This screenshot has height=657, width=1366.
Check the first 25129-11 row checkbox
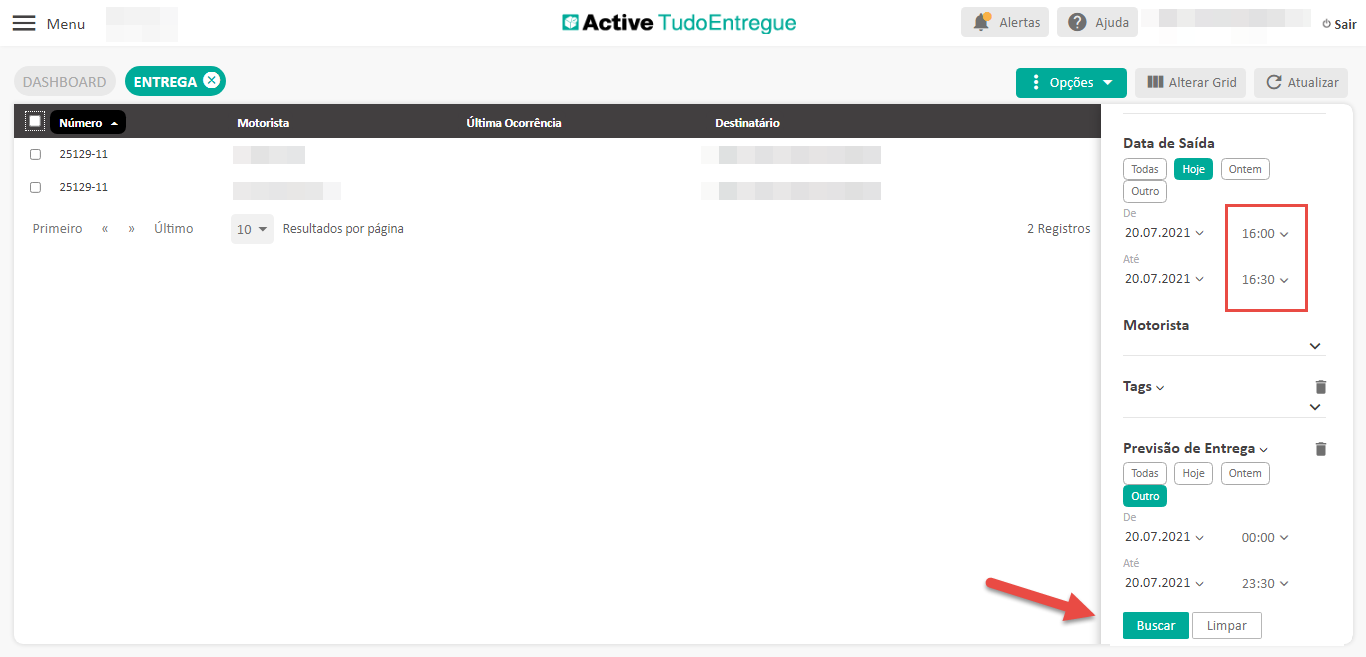pyautogui.click(x=36, y=155)
